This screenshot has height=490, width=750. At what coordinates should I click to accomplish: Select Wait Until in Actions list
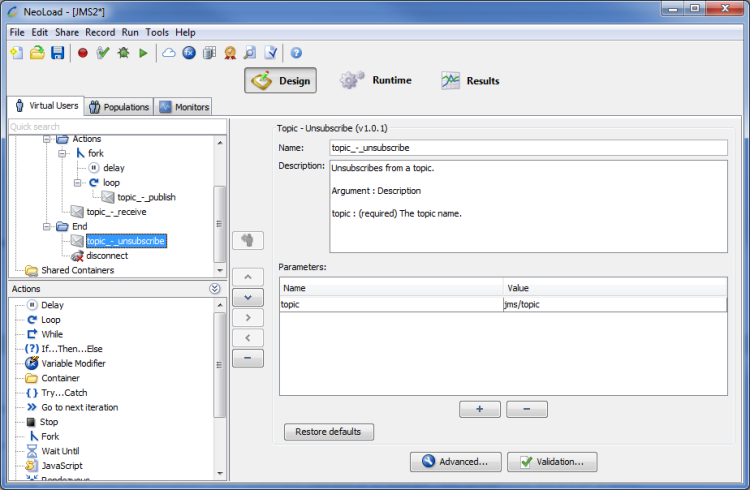[60, 451]
